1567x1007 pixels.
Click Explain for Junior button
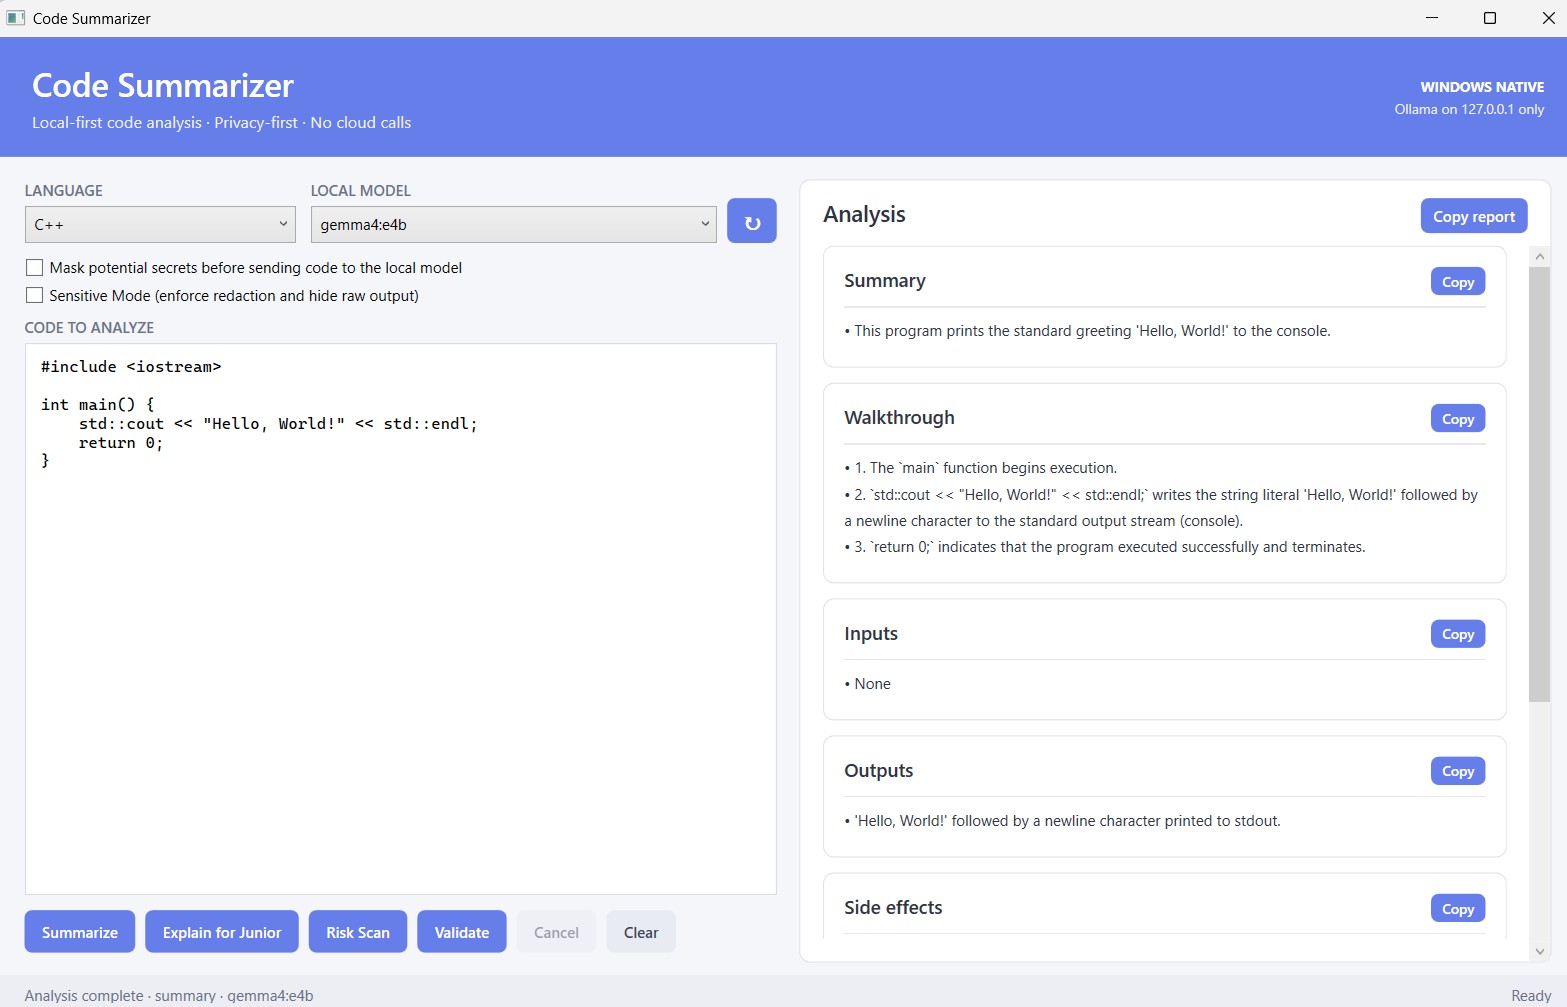click(x=222, y=932)
